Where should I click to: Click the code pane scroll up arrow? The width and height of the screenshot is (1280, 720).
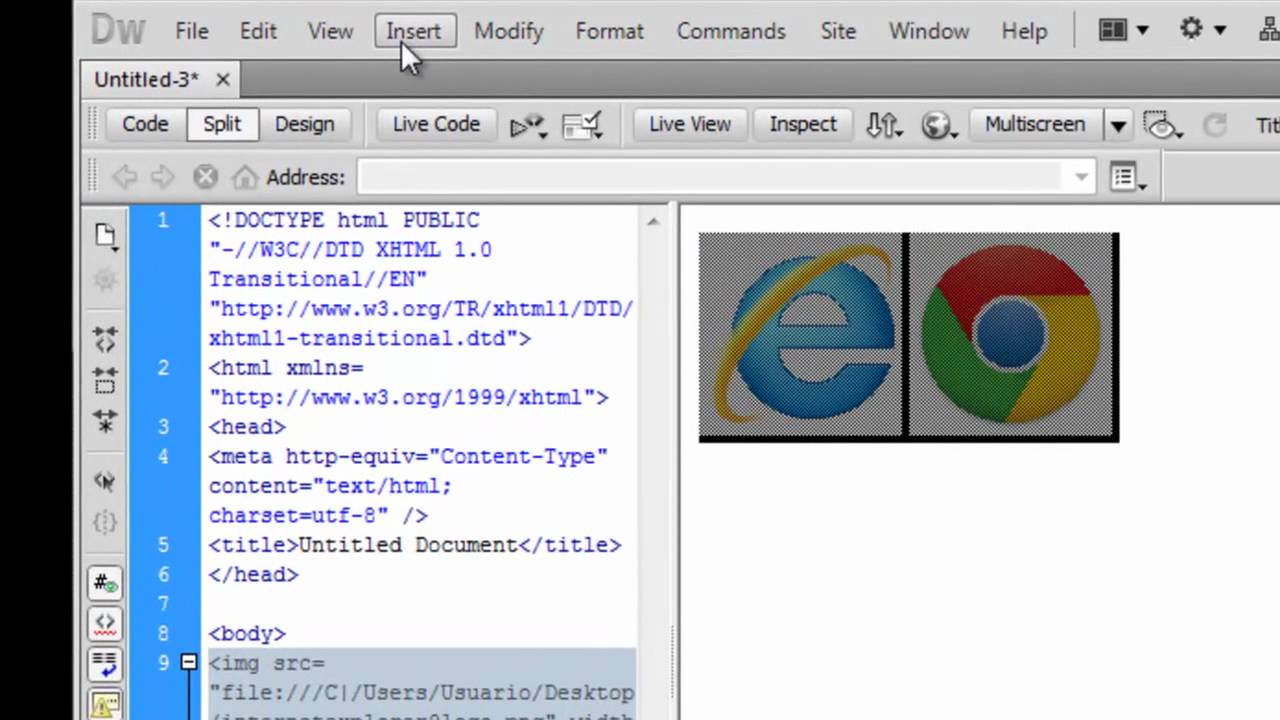coord(653,221)
